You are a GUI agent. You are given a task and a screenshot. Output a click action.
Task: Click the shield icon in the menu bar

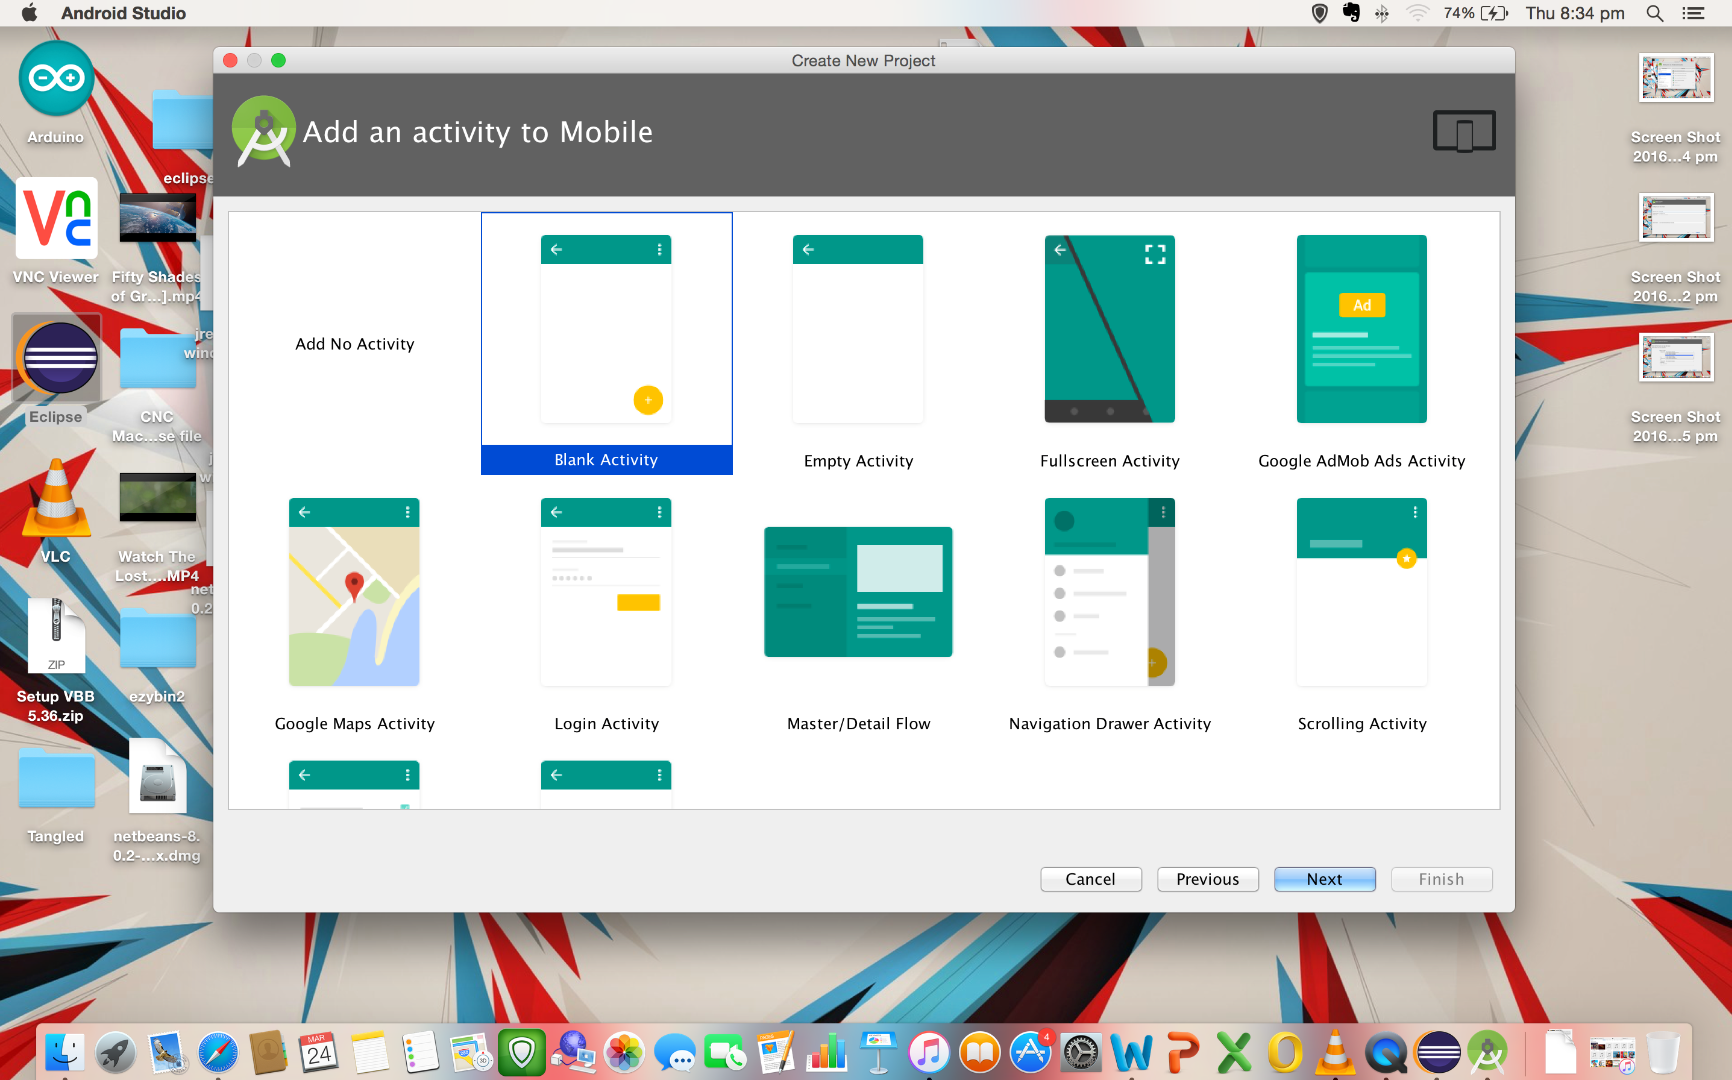point(1319,13)
